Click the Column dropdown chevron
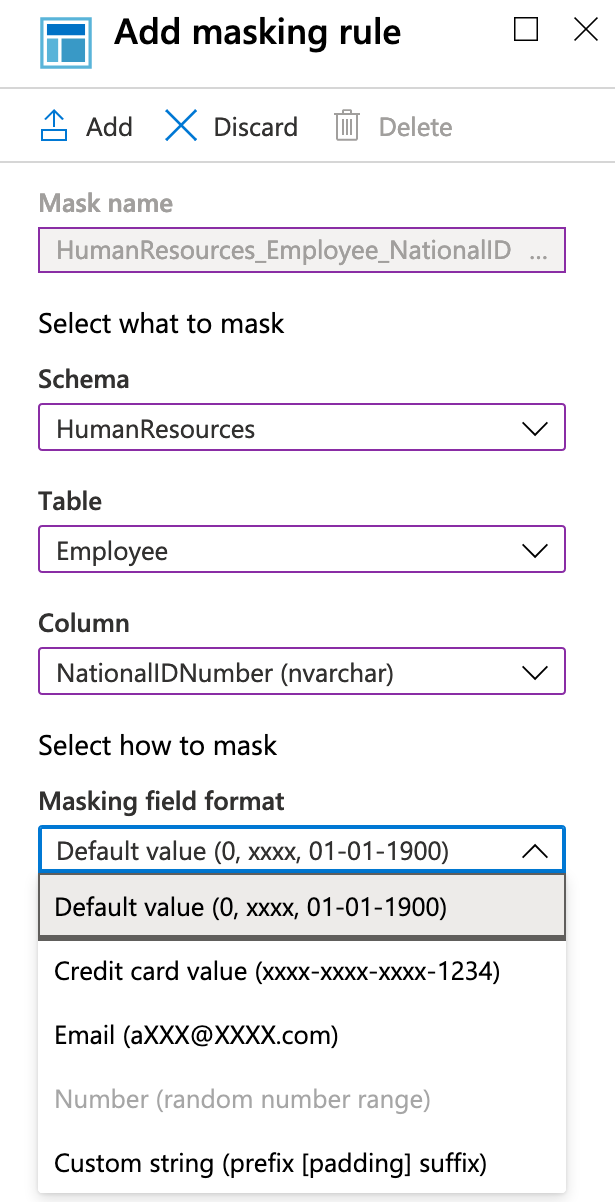Screen dimensions: 615x1202 coord(535,671)
